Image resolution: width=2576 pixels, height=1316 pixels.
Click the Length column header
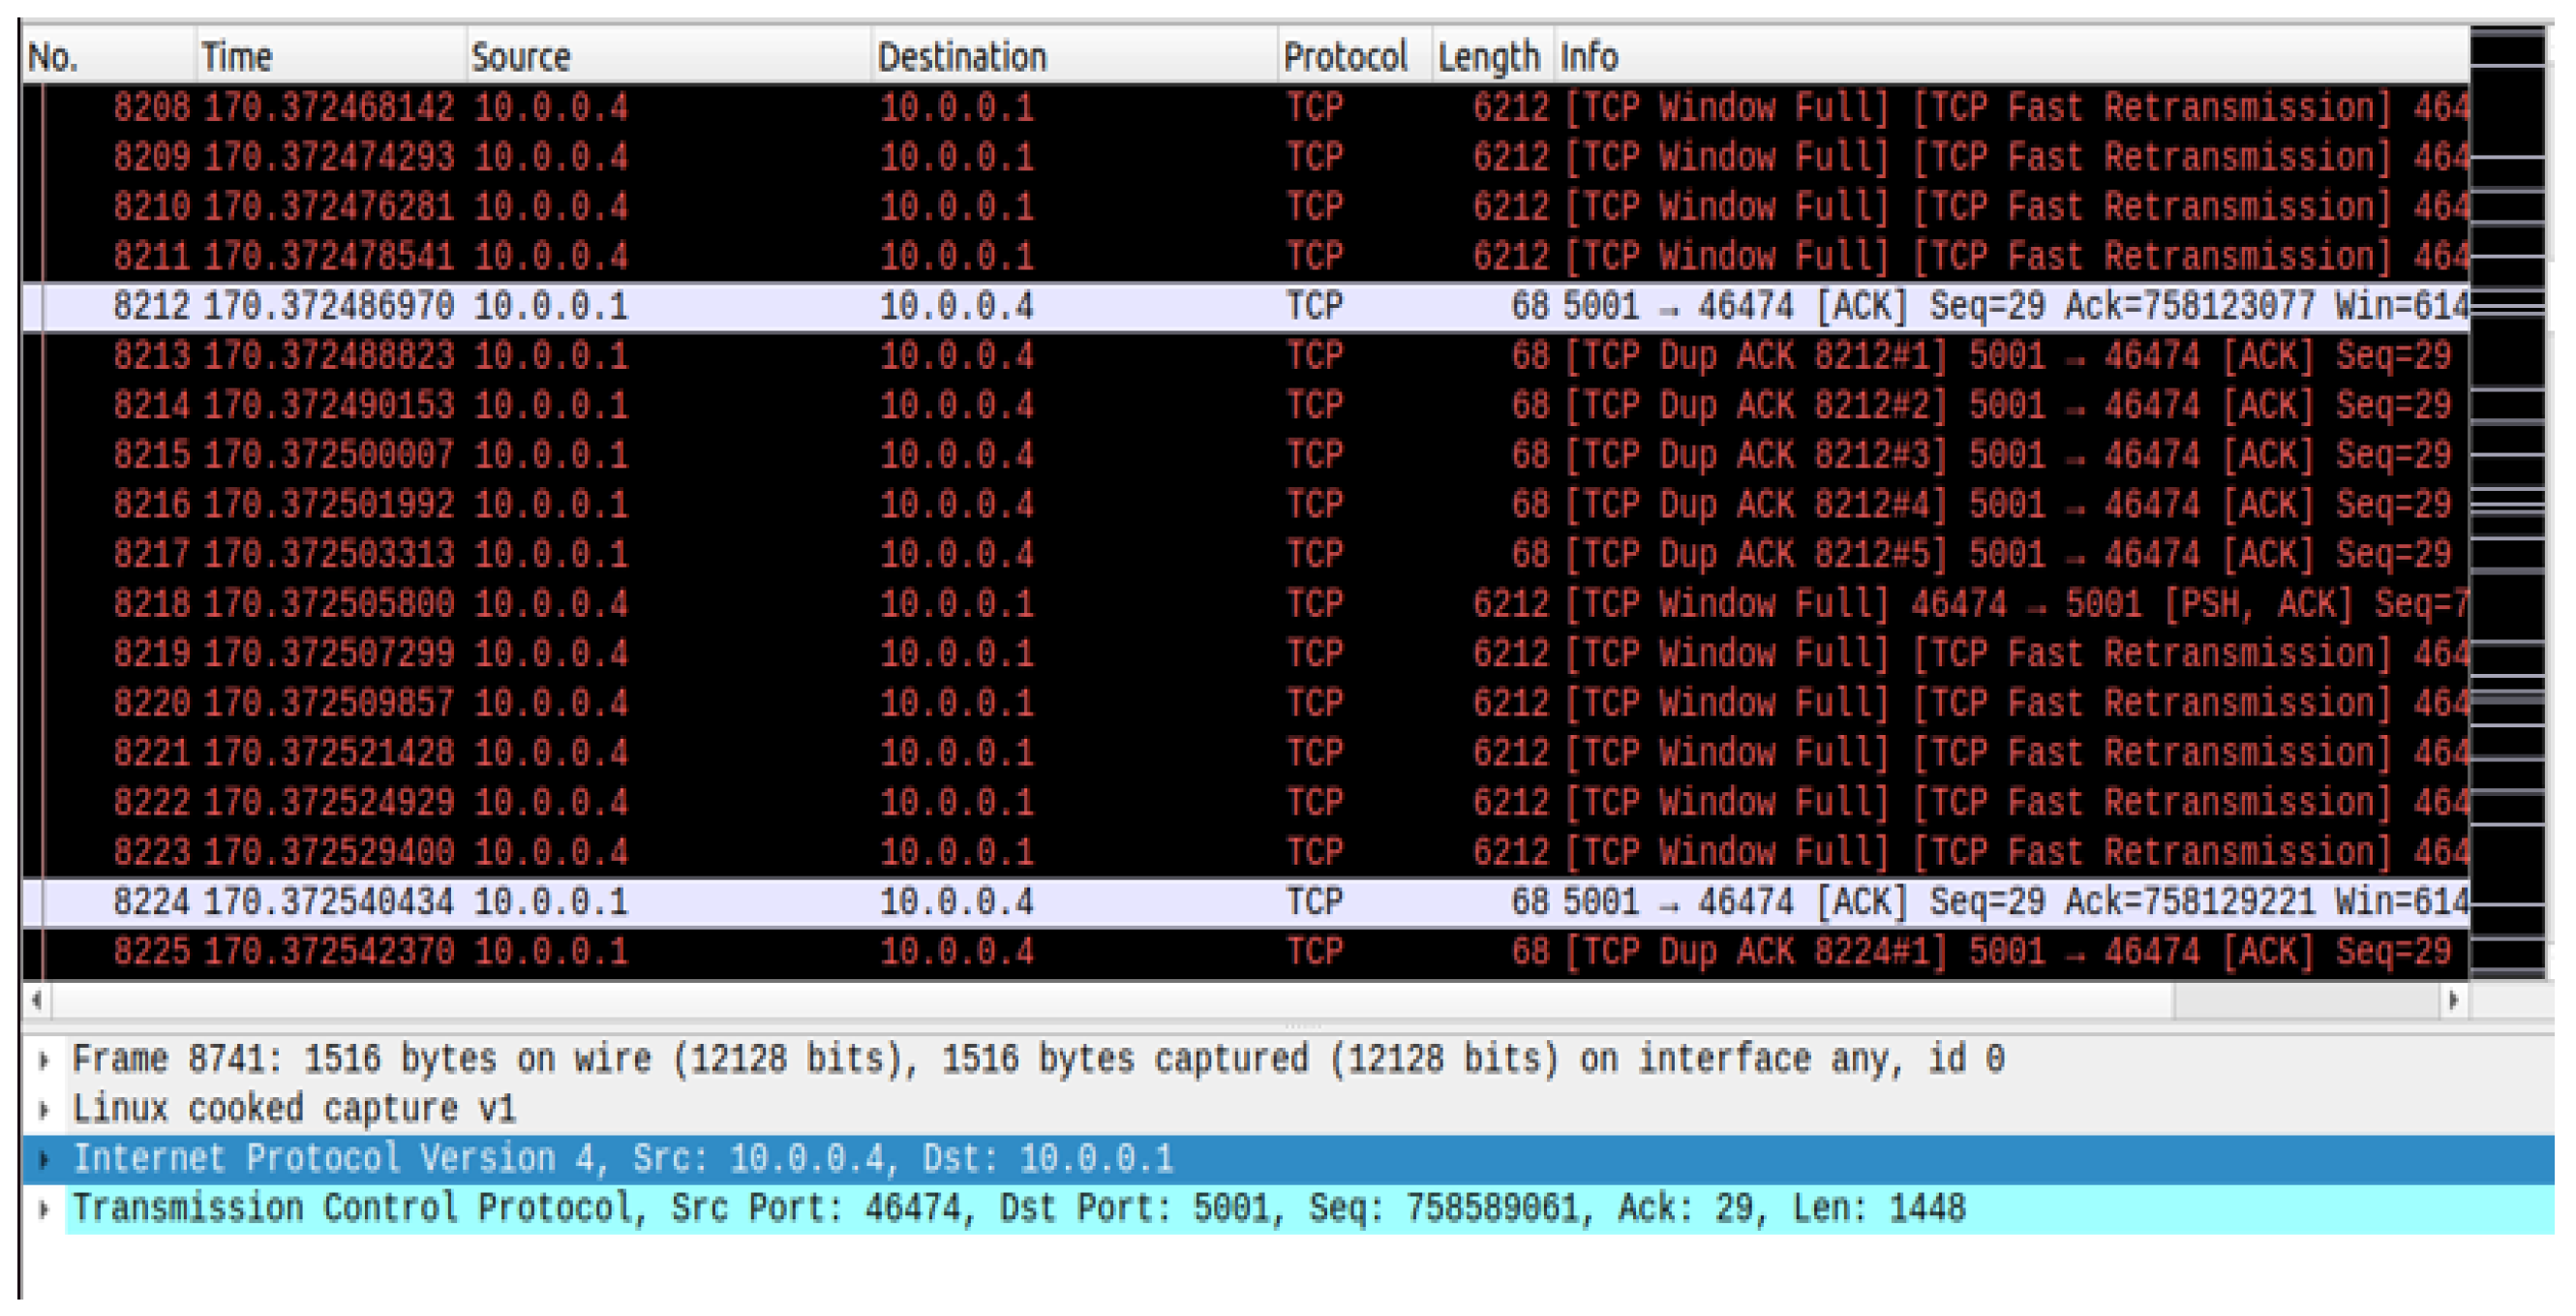[x=1488, y=57]
